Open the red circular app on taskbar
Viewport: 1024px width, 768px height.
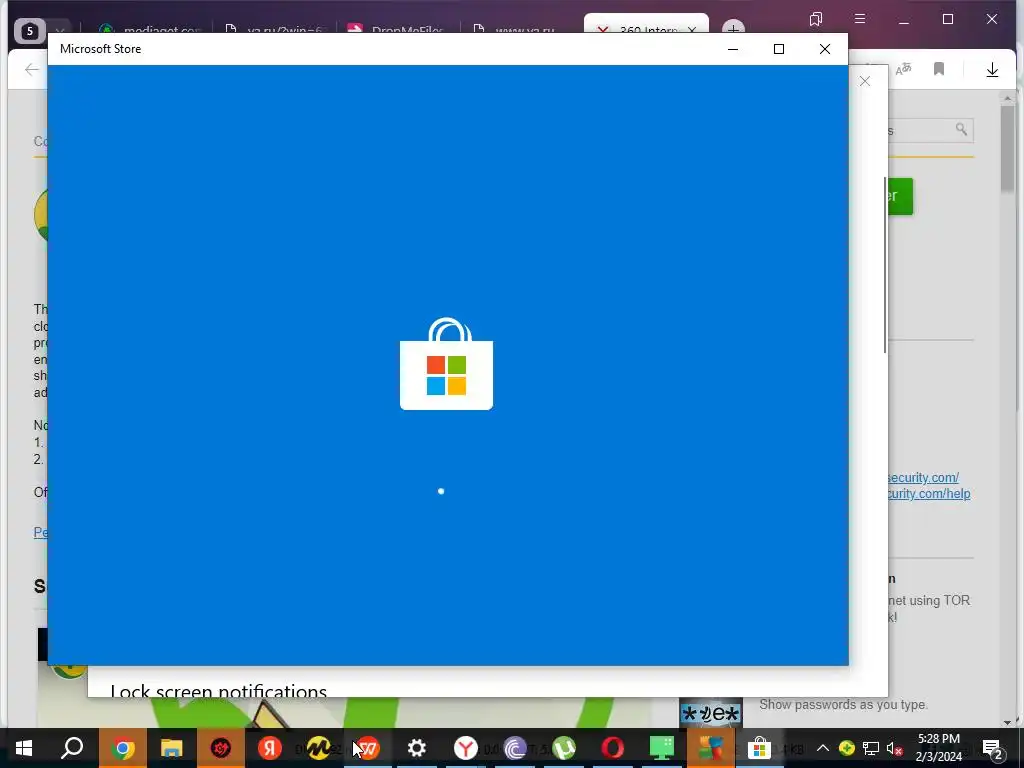pyautogui.click(x=221, y=748)
